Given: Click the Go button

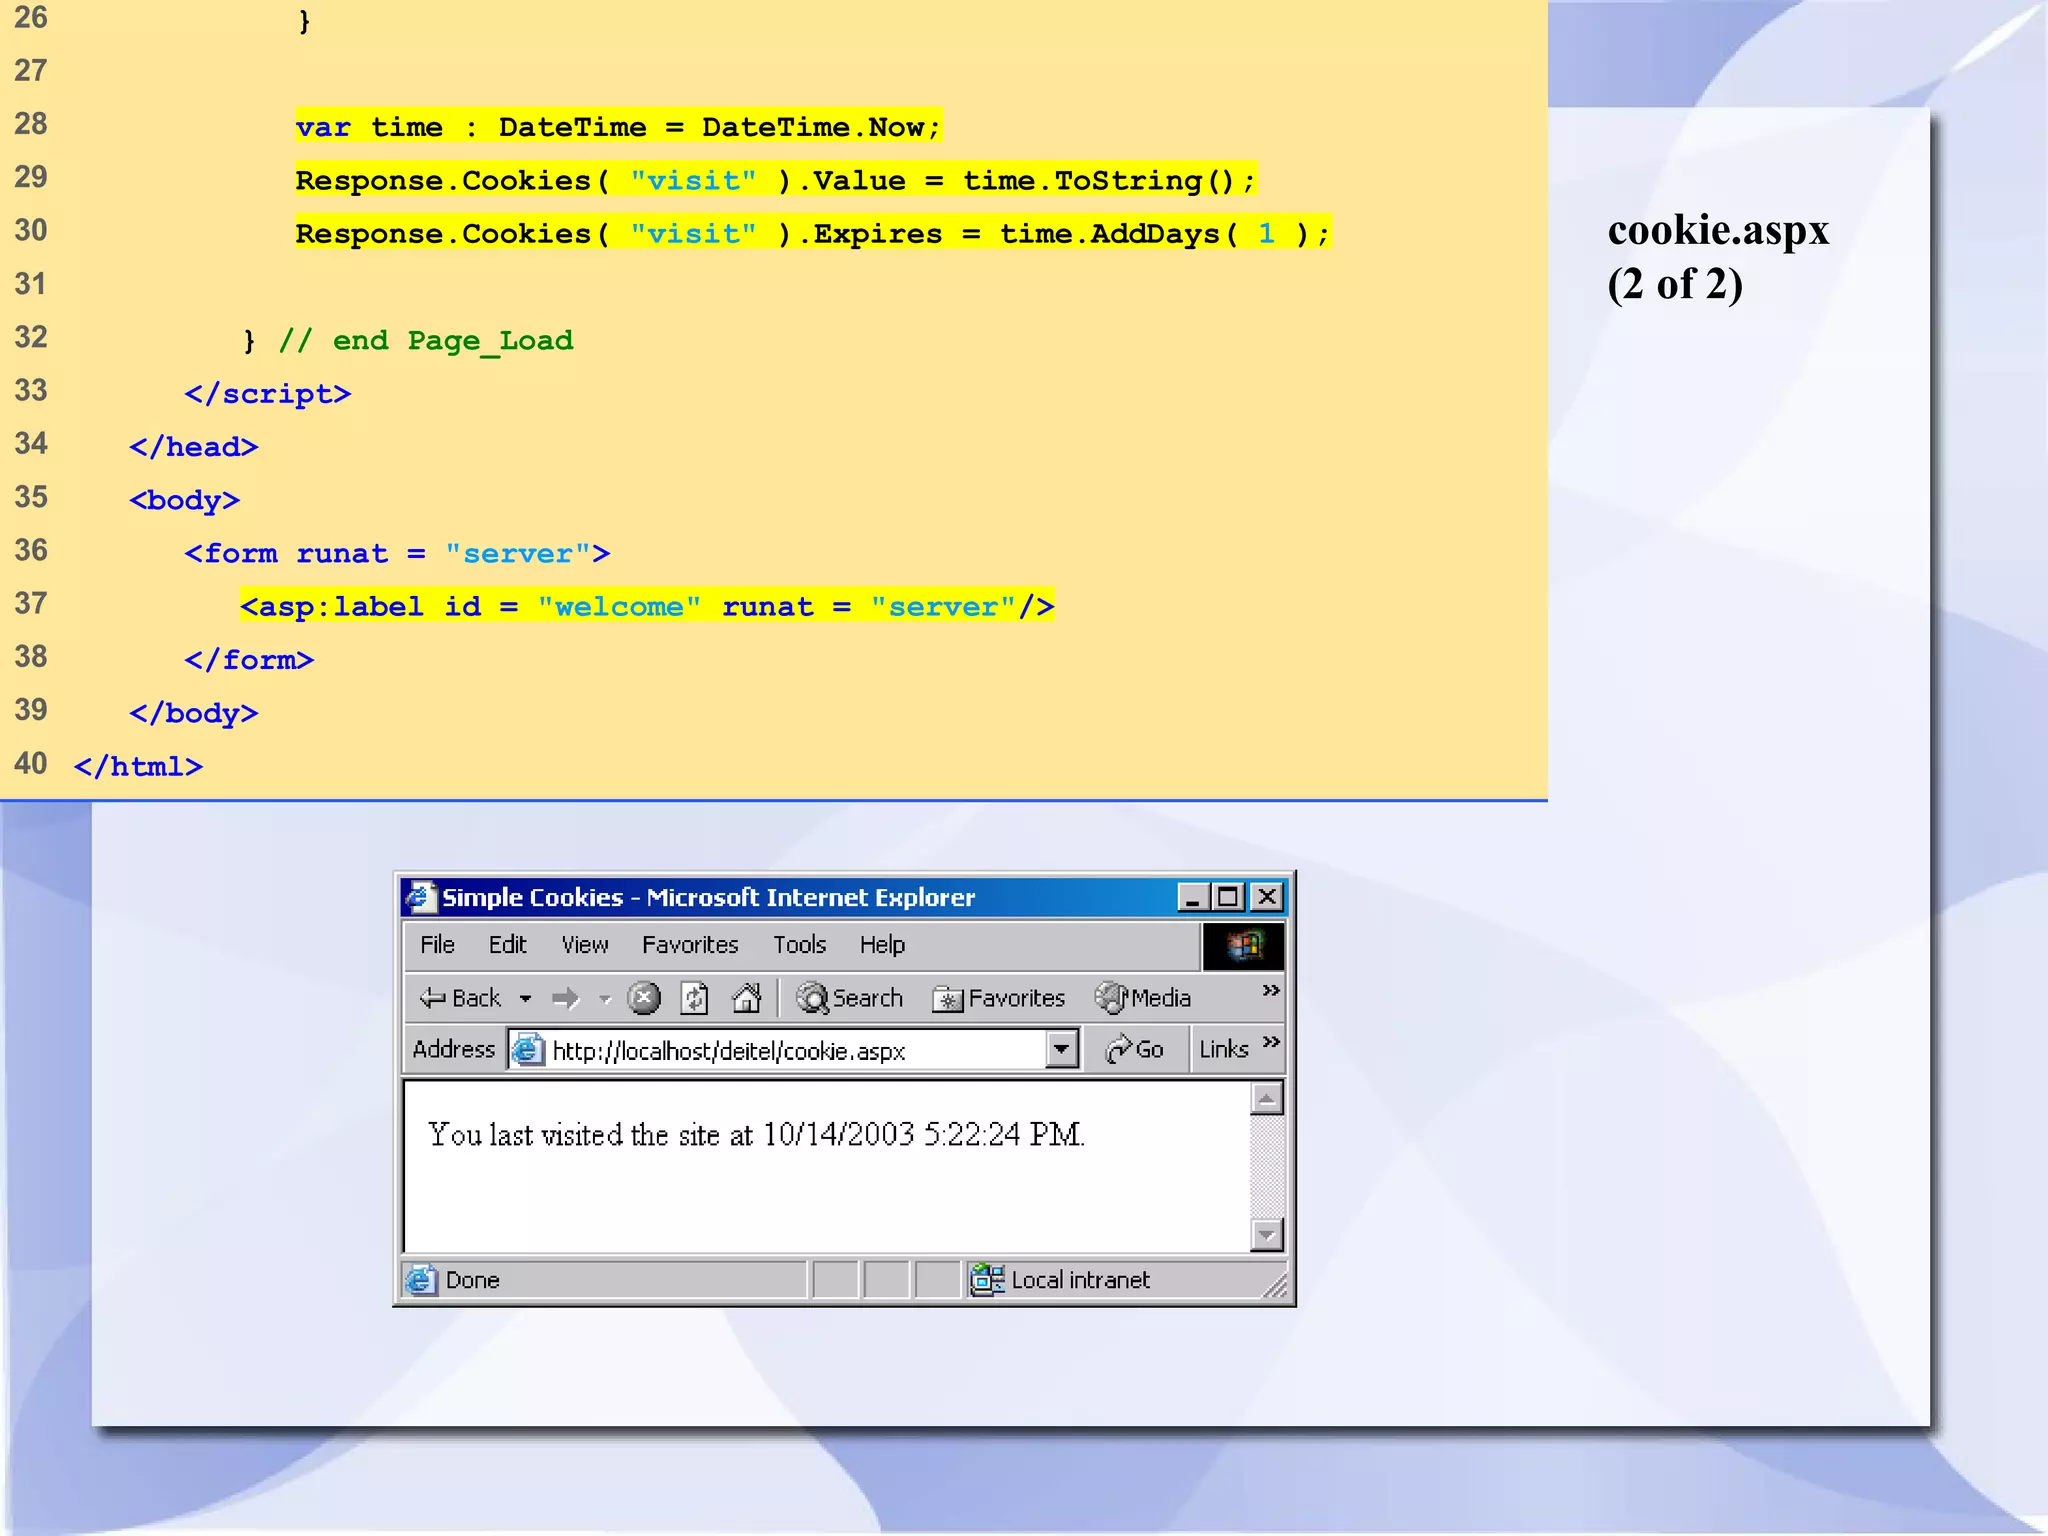Looking at the screenshot, I should coord(1134,1050).
